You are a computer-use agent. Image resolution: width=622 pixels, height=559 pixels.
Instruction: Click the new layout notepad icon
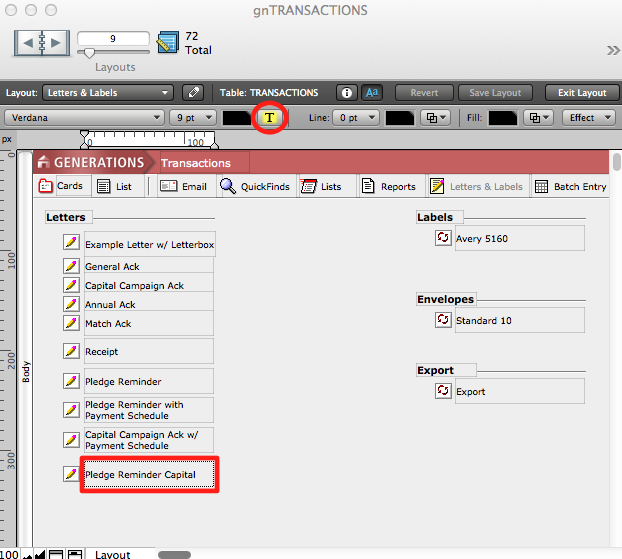pyautogui.click(x=168, y=42)
